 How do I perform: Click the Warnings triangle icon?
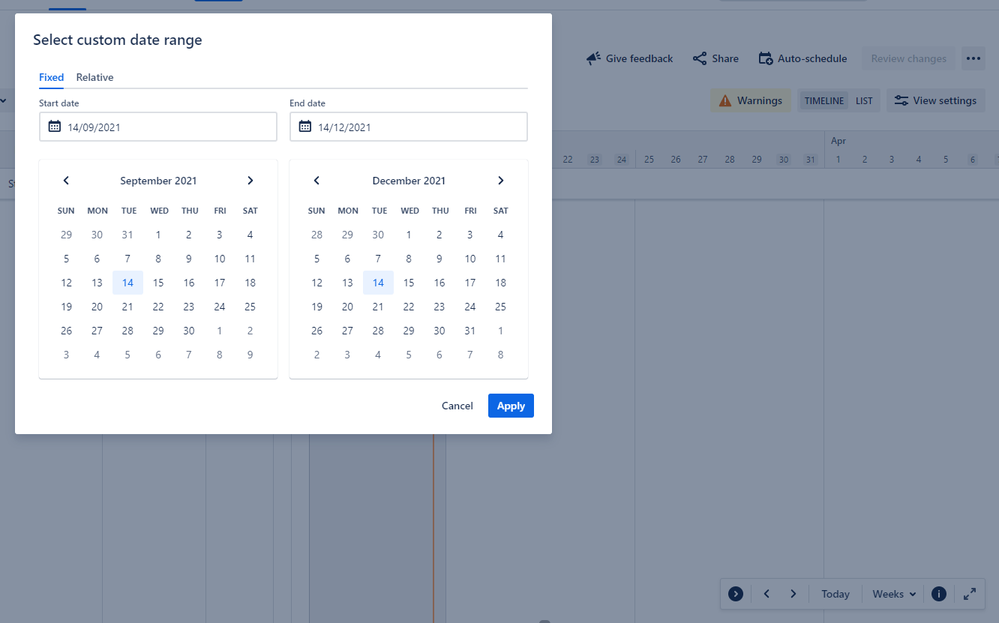coord(725,101)
